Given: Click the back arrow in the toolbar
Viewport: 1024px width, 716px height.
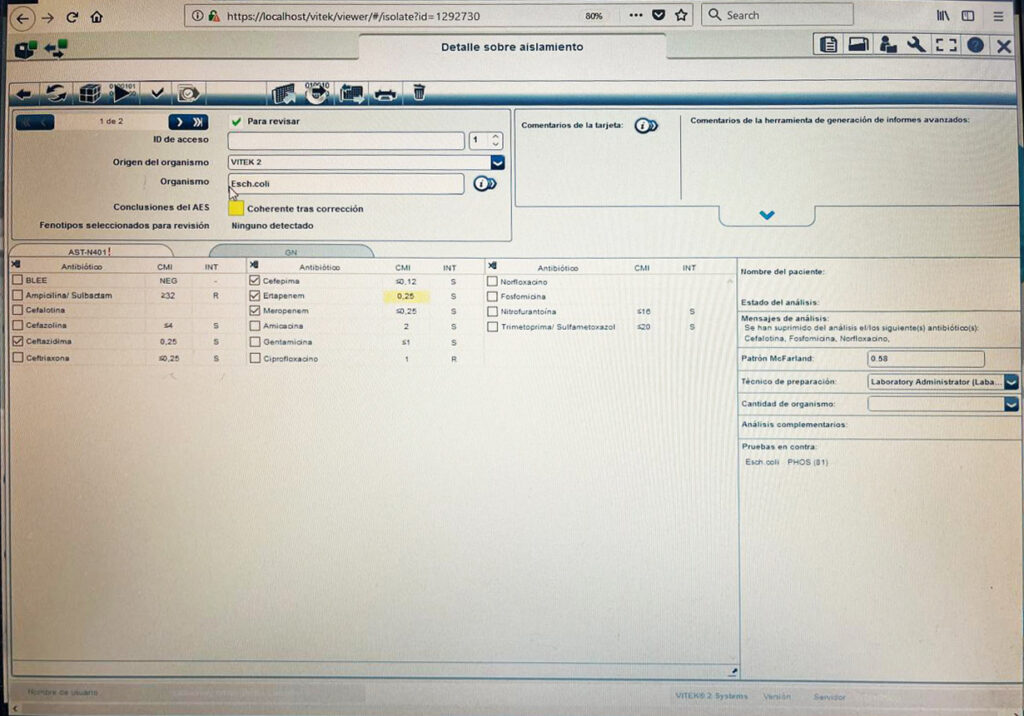Looking at the screenshot, I should pos(23,93).
